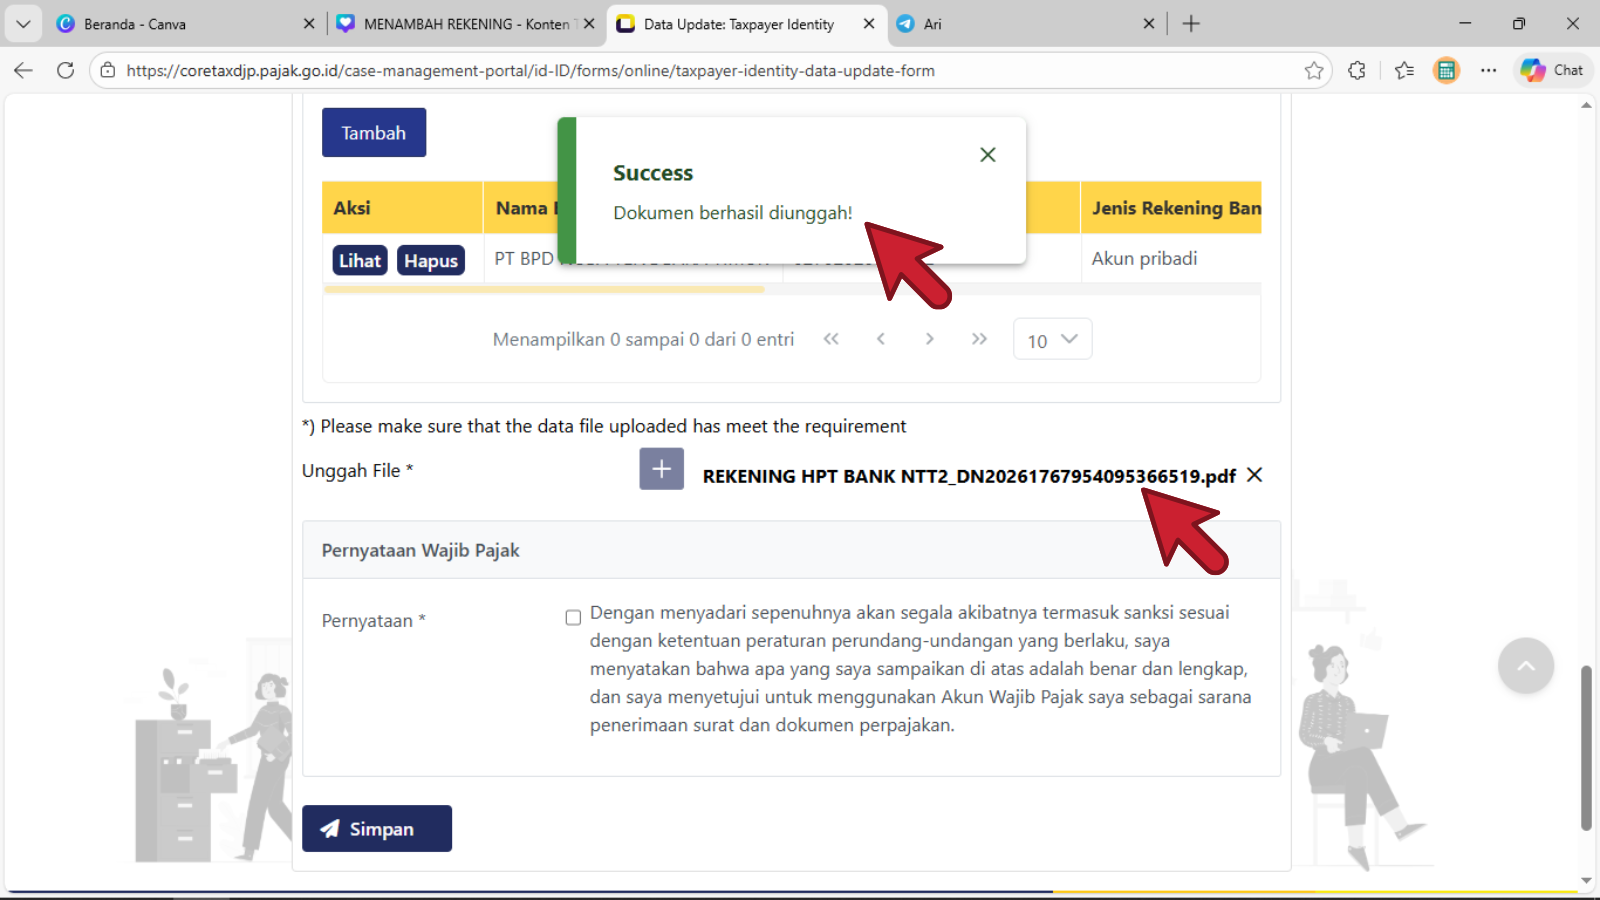Expand the entries-per-page 10 dropdown
The image size is (1600, 900).
[x=1052, y=340]
